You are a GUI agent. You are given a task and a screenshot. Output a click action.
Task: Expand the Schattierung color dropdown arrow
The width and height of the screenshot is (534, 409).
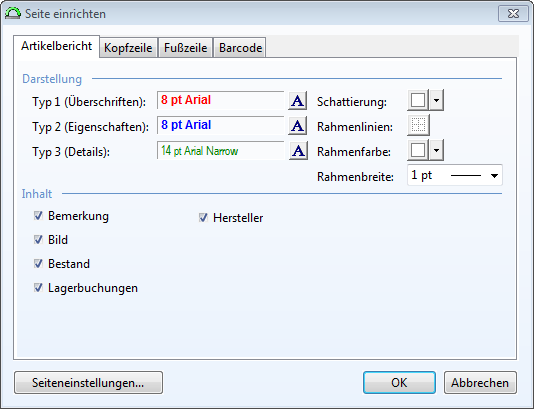(x=437, y=100)
